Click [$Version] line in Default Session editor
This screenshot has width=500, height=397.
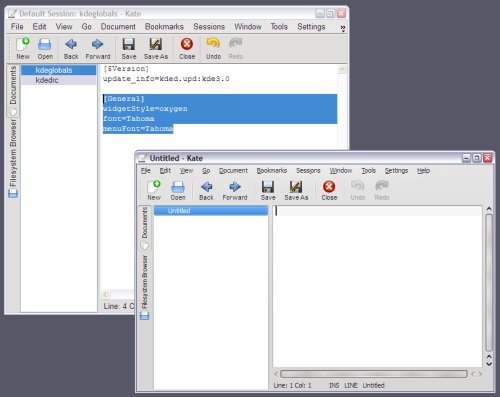tap(126, 69)
